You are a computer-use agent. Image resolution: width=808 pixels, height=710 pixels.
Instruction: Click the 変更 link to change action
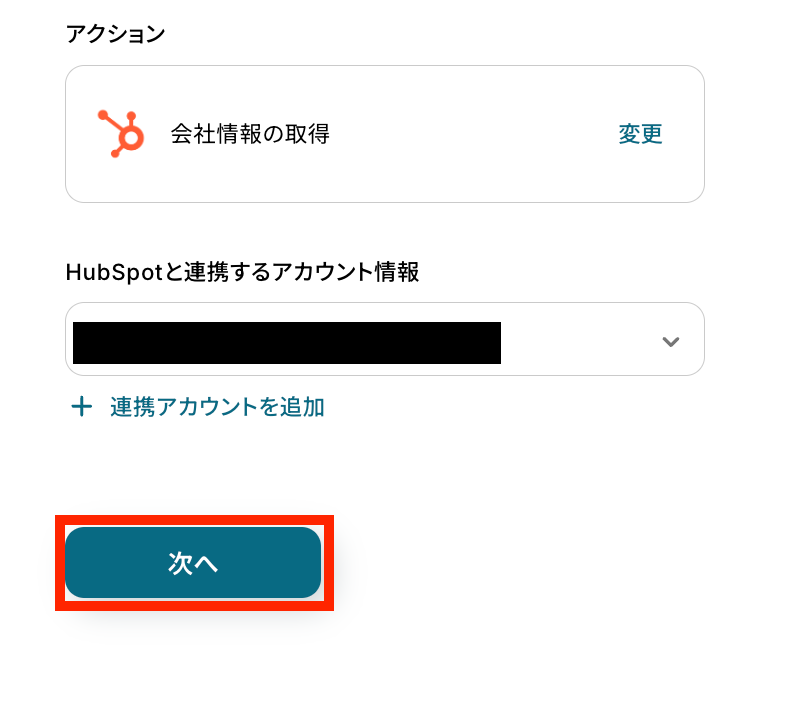[640, 134]
